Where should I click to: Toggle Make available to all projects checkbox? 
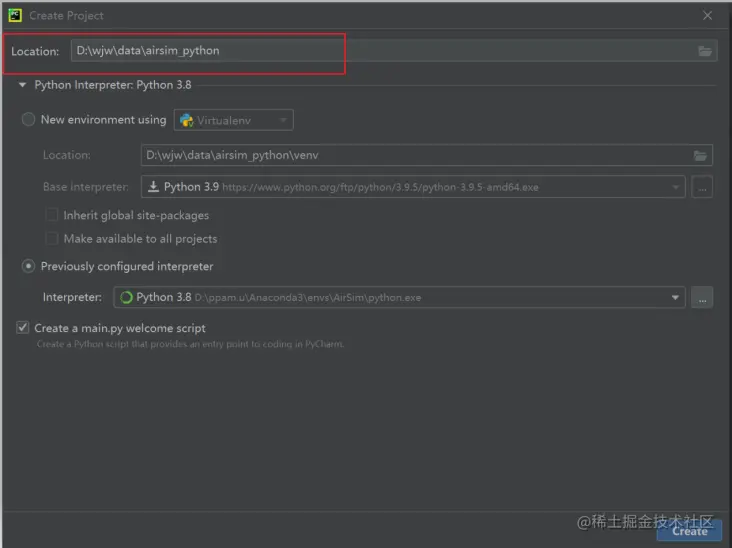(51, 239)
